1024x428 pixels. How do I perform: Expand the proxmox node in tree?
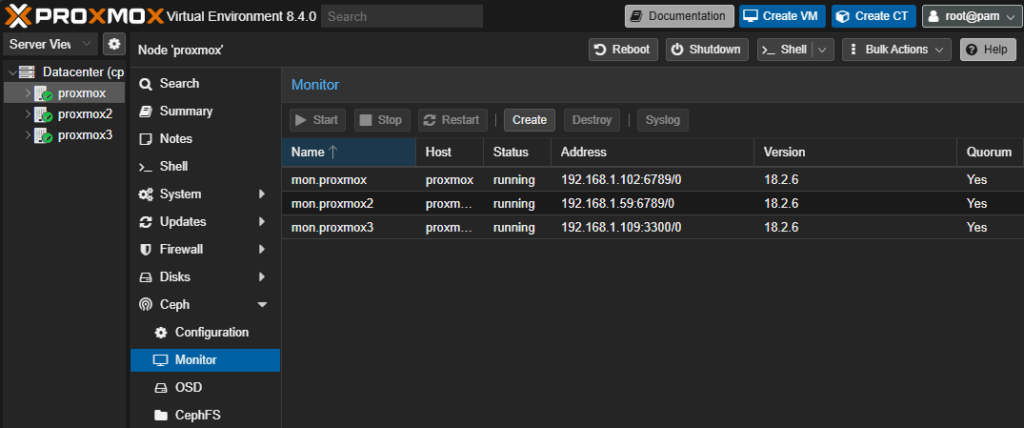click(x=27, y=93)
